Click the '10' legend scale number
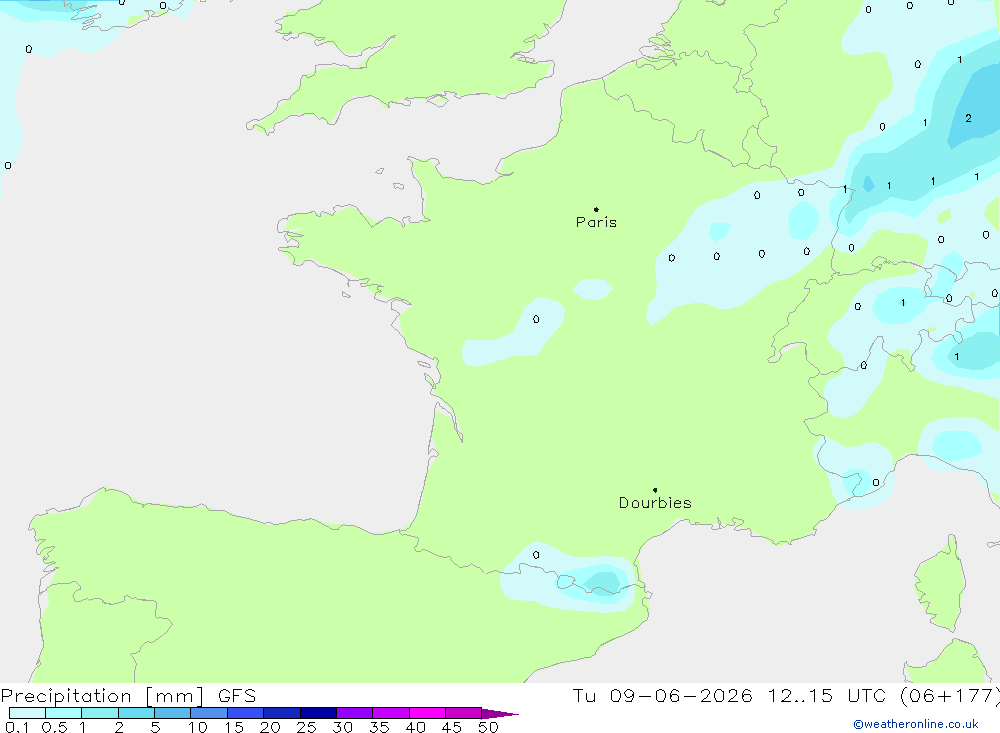1000x733 pixels. tap(198, 727)
